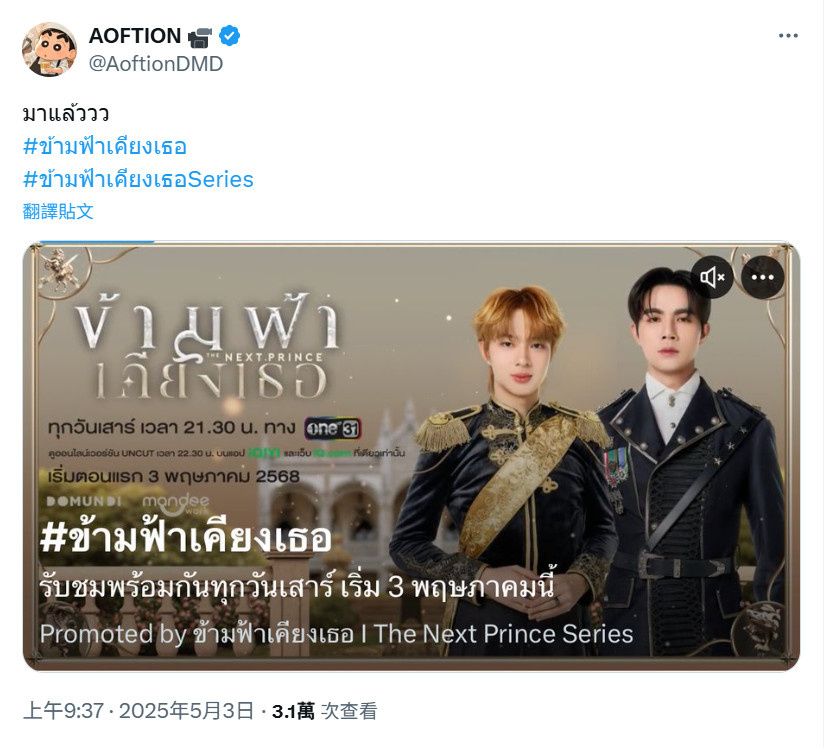Screen dimensions: 827x748
Task: Click the large #ข้ามฟ้าเคียงเธอ overlay title
Action: pos(186,539)
